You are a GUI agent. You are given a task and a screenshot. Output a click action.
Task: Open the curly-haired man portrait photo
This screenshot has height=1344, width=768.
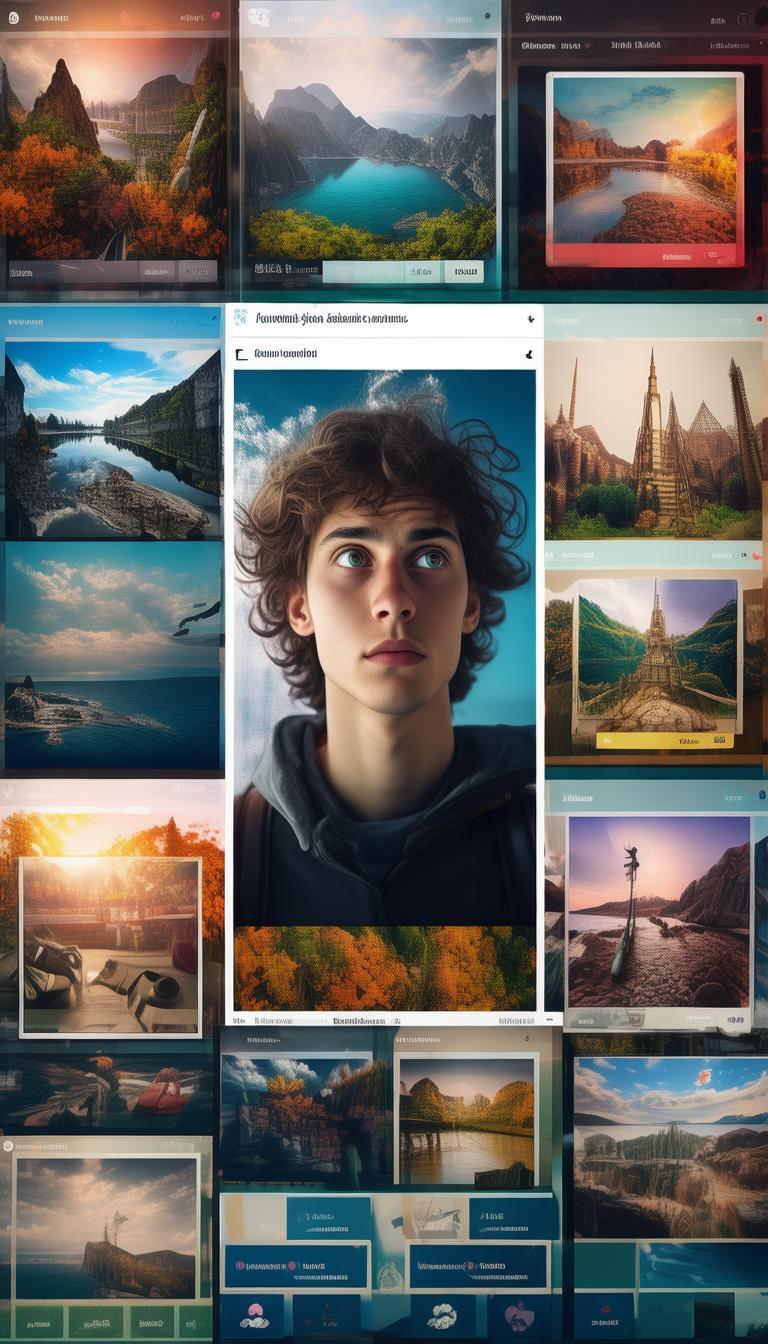coord(385,640)
